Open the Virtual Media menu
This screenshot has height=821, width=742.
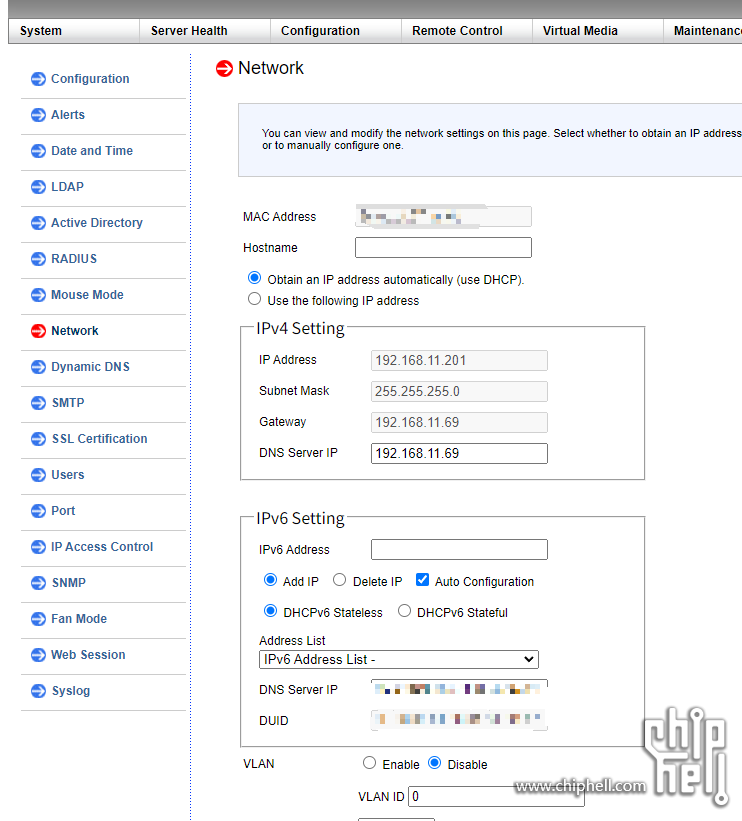point(580,31)
